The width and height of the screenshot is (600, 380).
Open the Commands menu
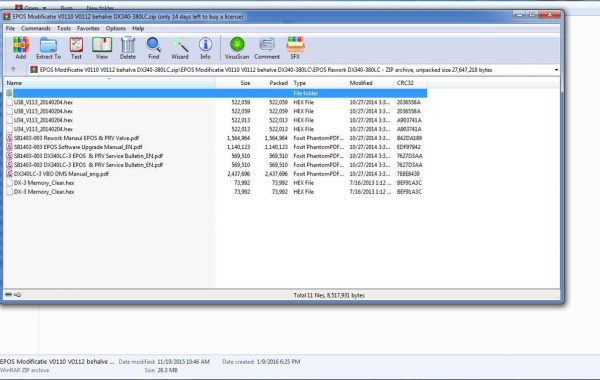(36, 28)
